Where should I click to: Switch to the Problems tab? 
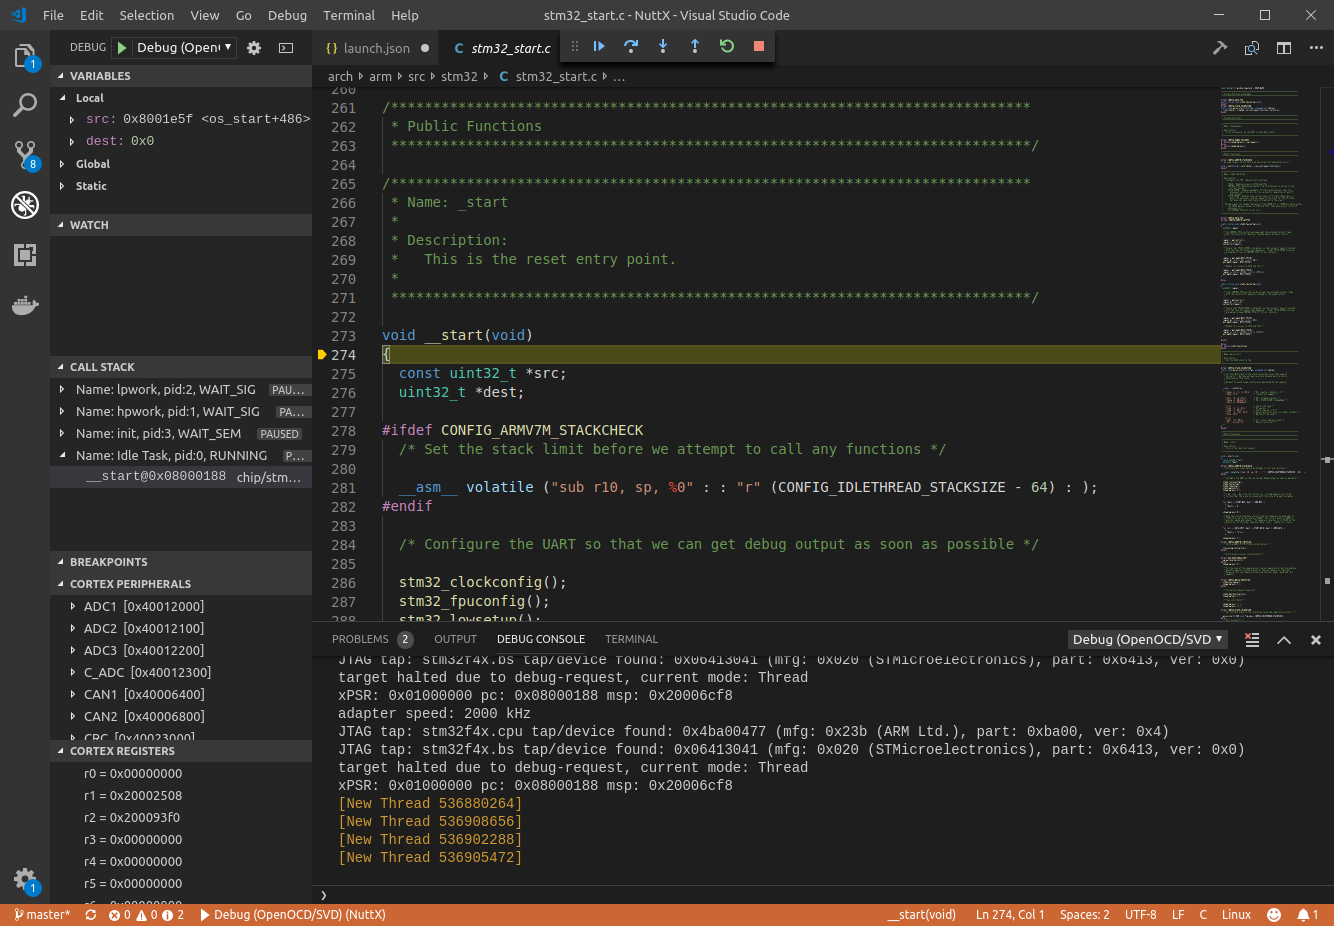360,639
